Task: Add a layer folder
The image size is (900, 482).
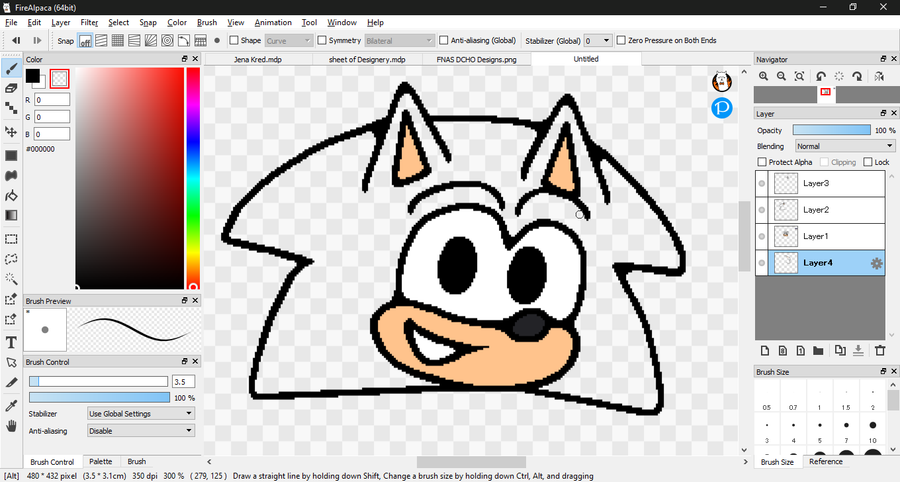Action: point(818,350)
